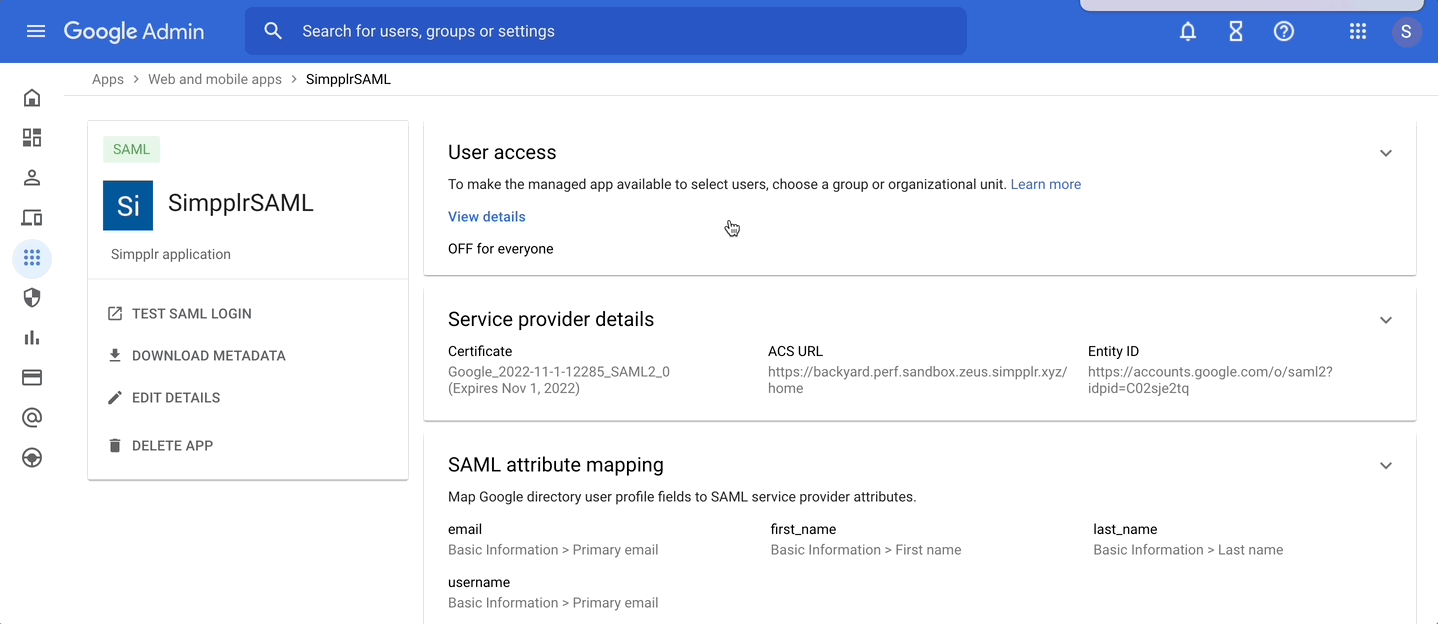1438x624 pixels.
Task: Click the search bar for users and settings
Action: (x=600, y=31)
